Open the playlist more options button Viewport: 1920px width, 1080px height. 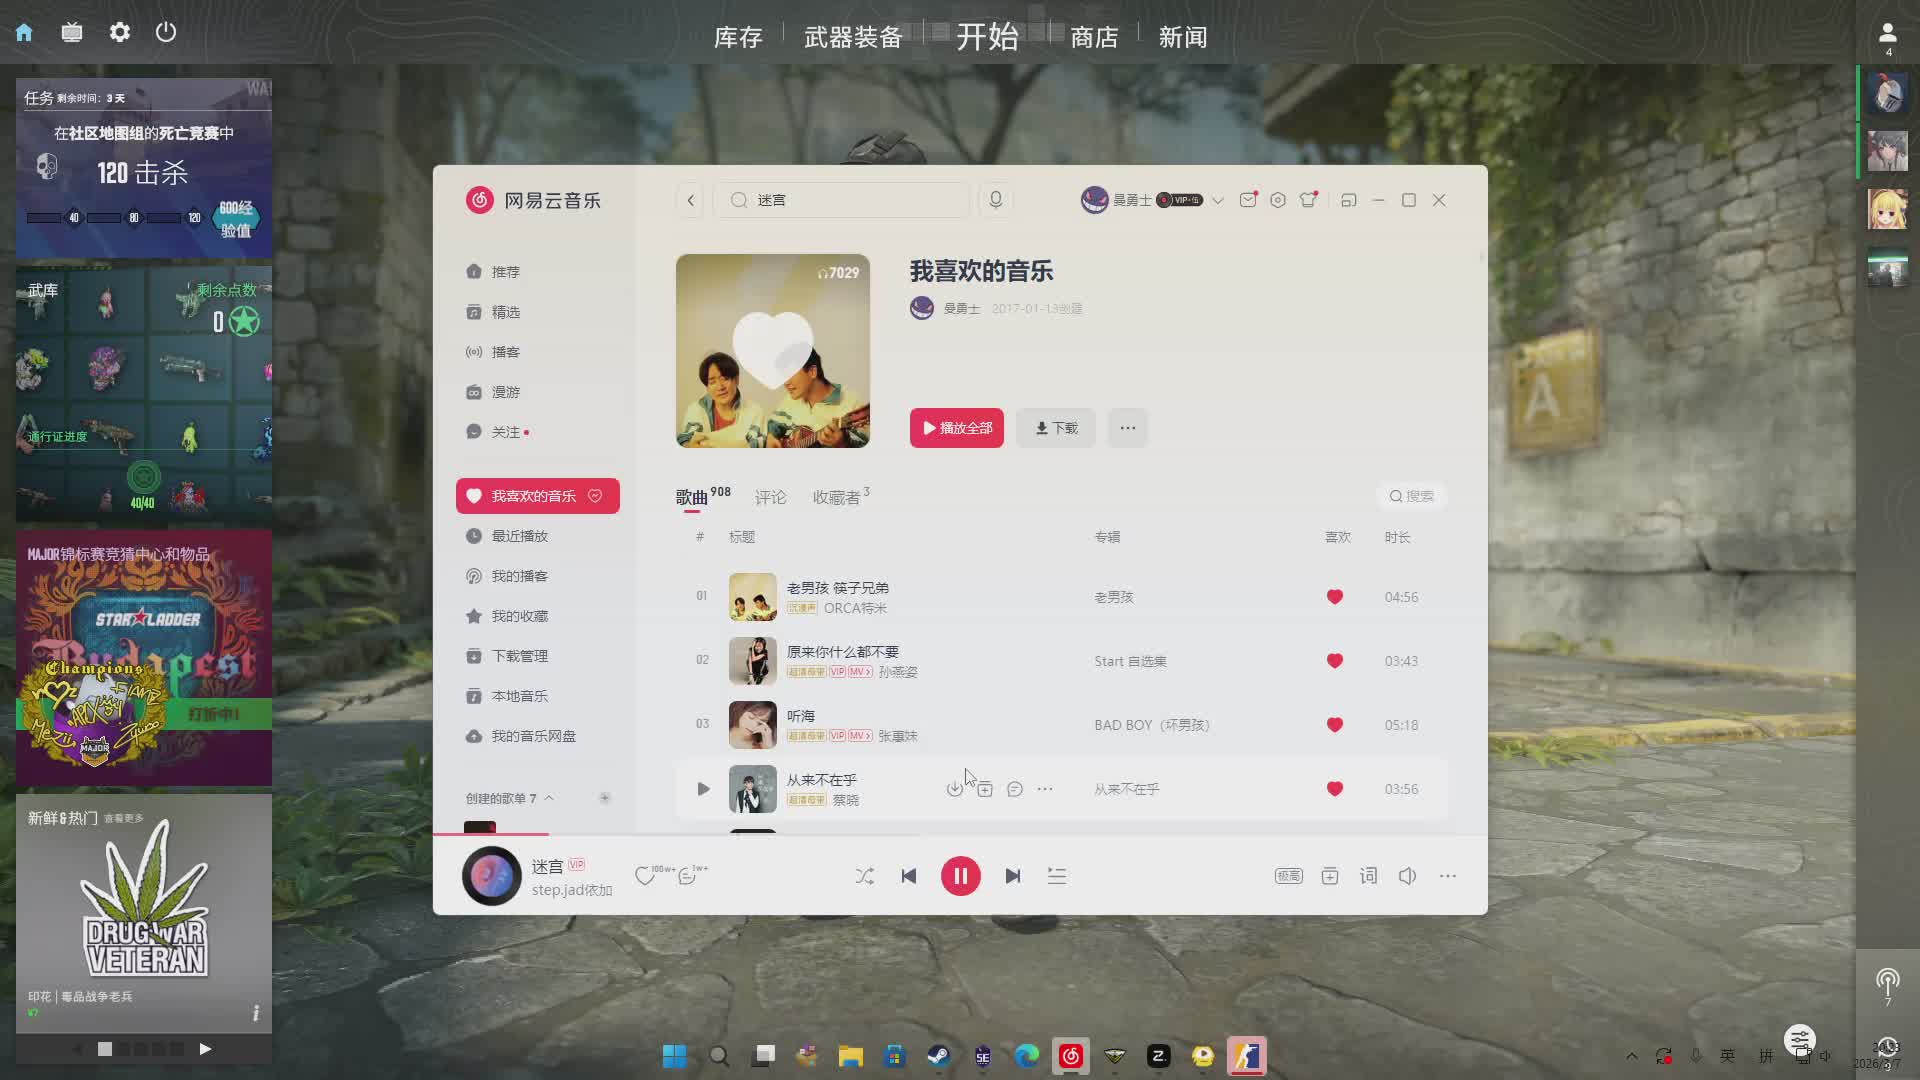pyautogui.click(x=1127, y=428)
